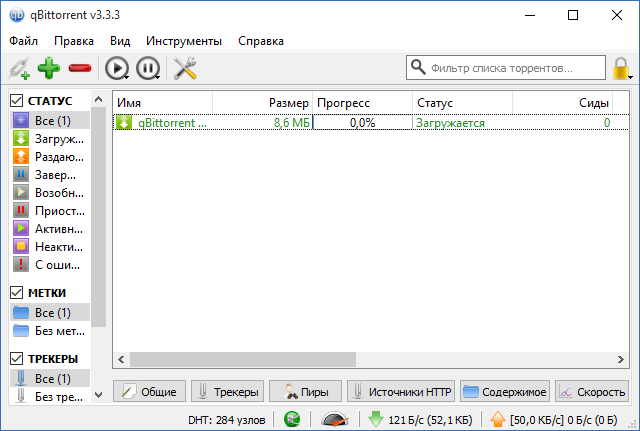Select the Завер... completed status filter

click(50, 175)
